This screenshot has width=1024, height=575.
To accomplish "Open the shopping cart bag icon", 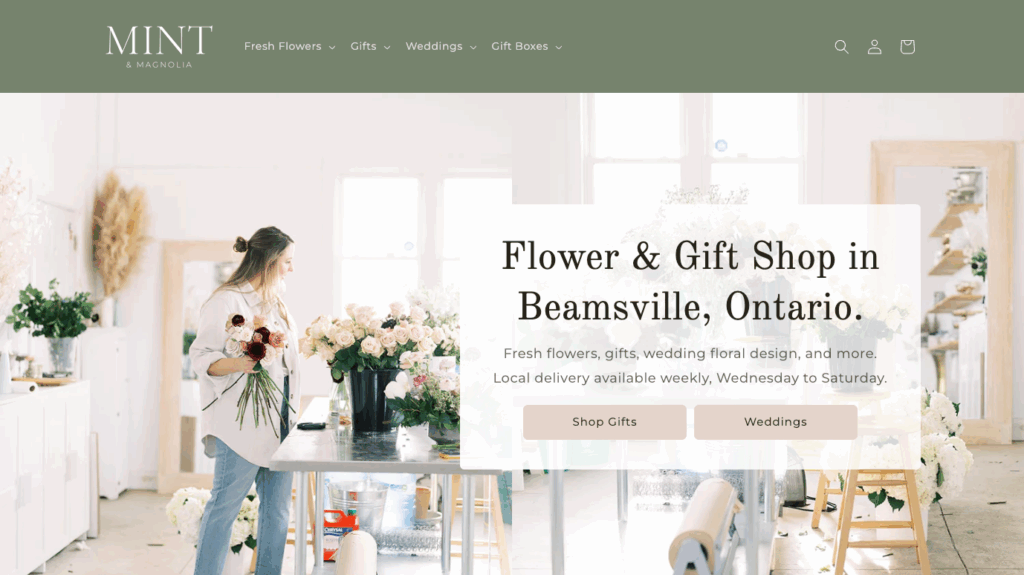I will point(906,46).
